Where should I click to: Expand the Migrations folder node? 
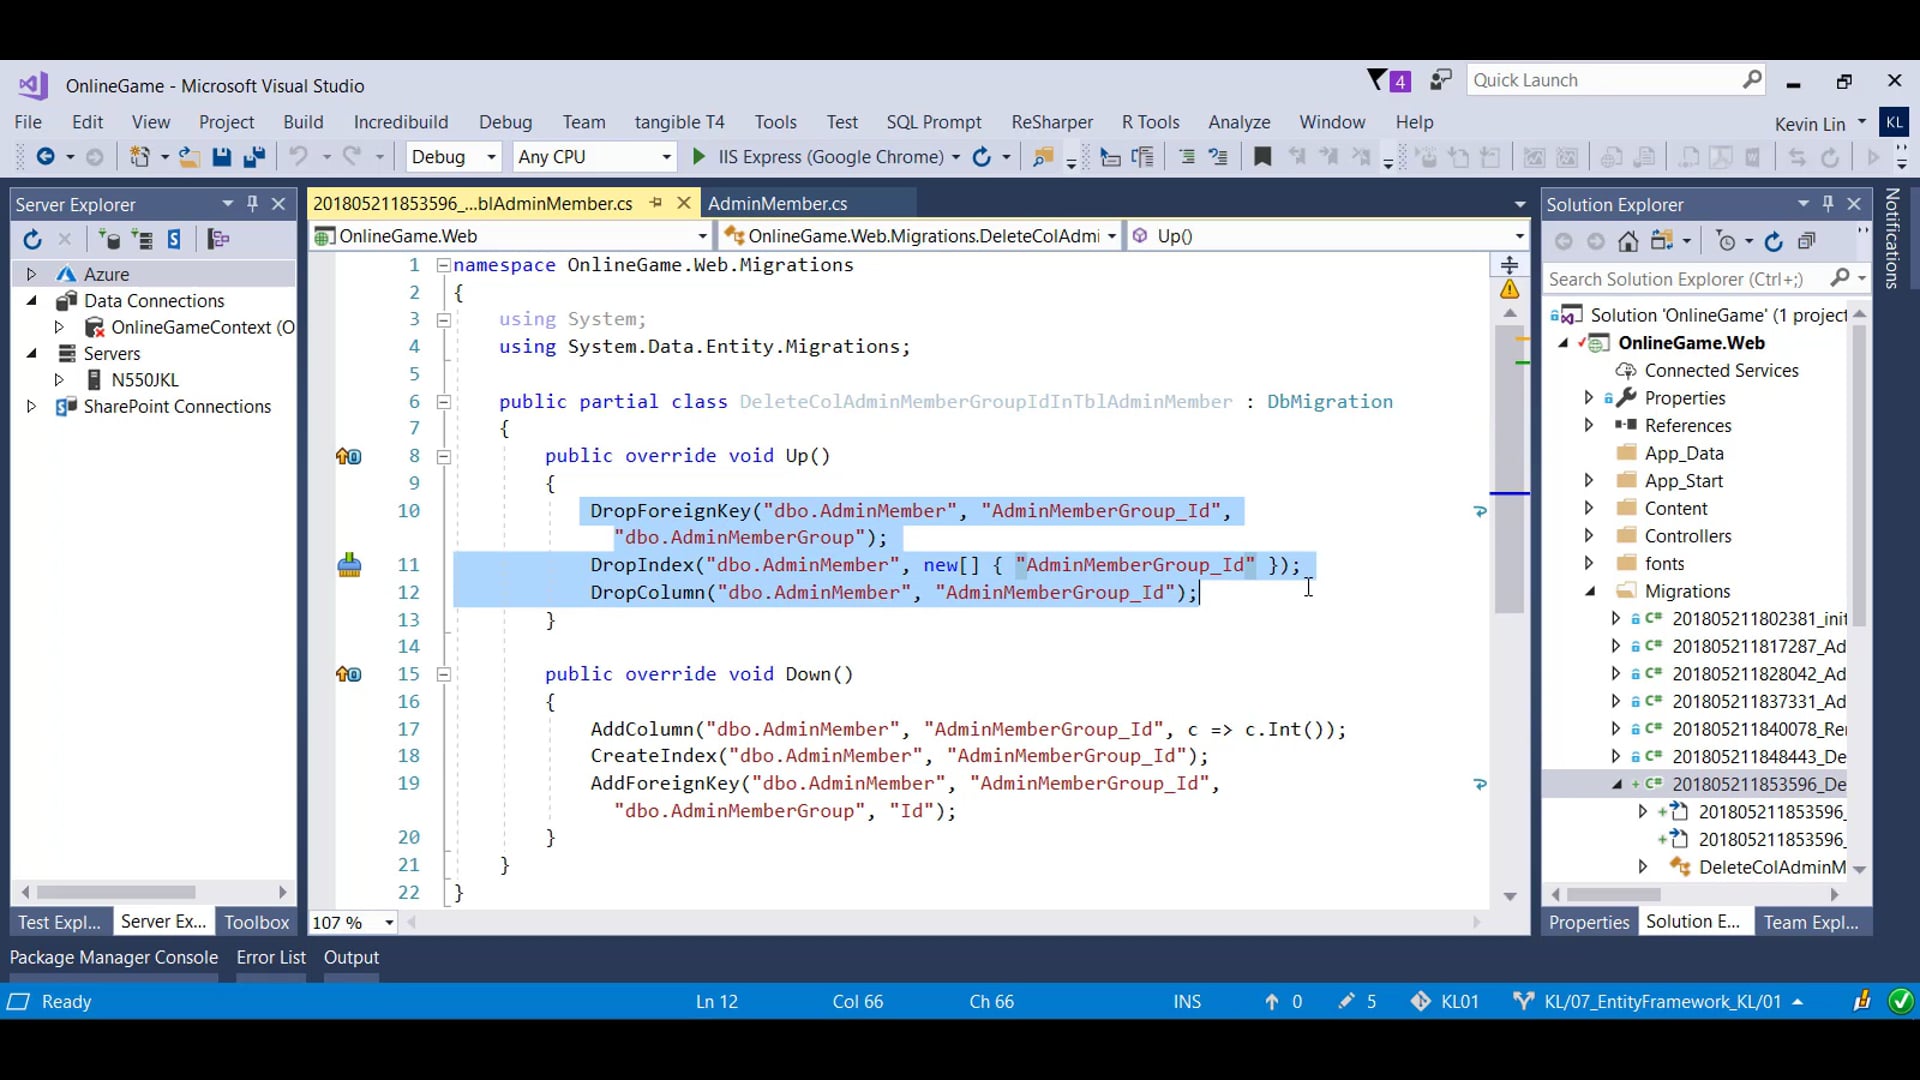[1590, 591]
